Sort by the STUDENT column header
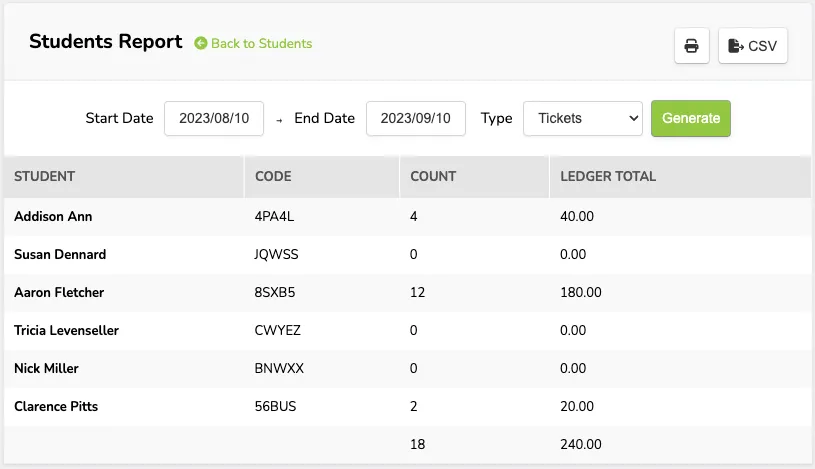Image resolution: width=815 pixels, height=469 pixels. tap(45, 176)
